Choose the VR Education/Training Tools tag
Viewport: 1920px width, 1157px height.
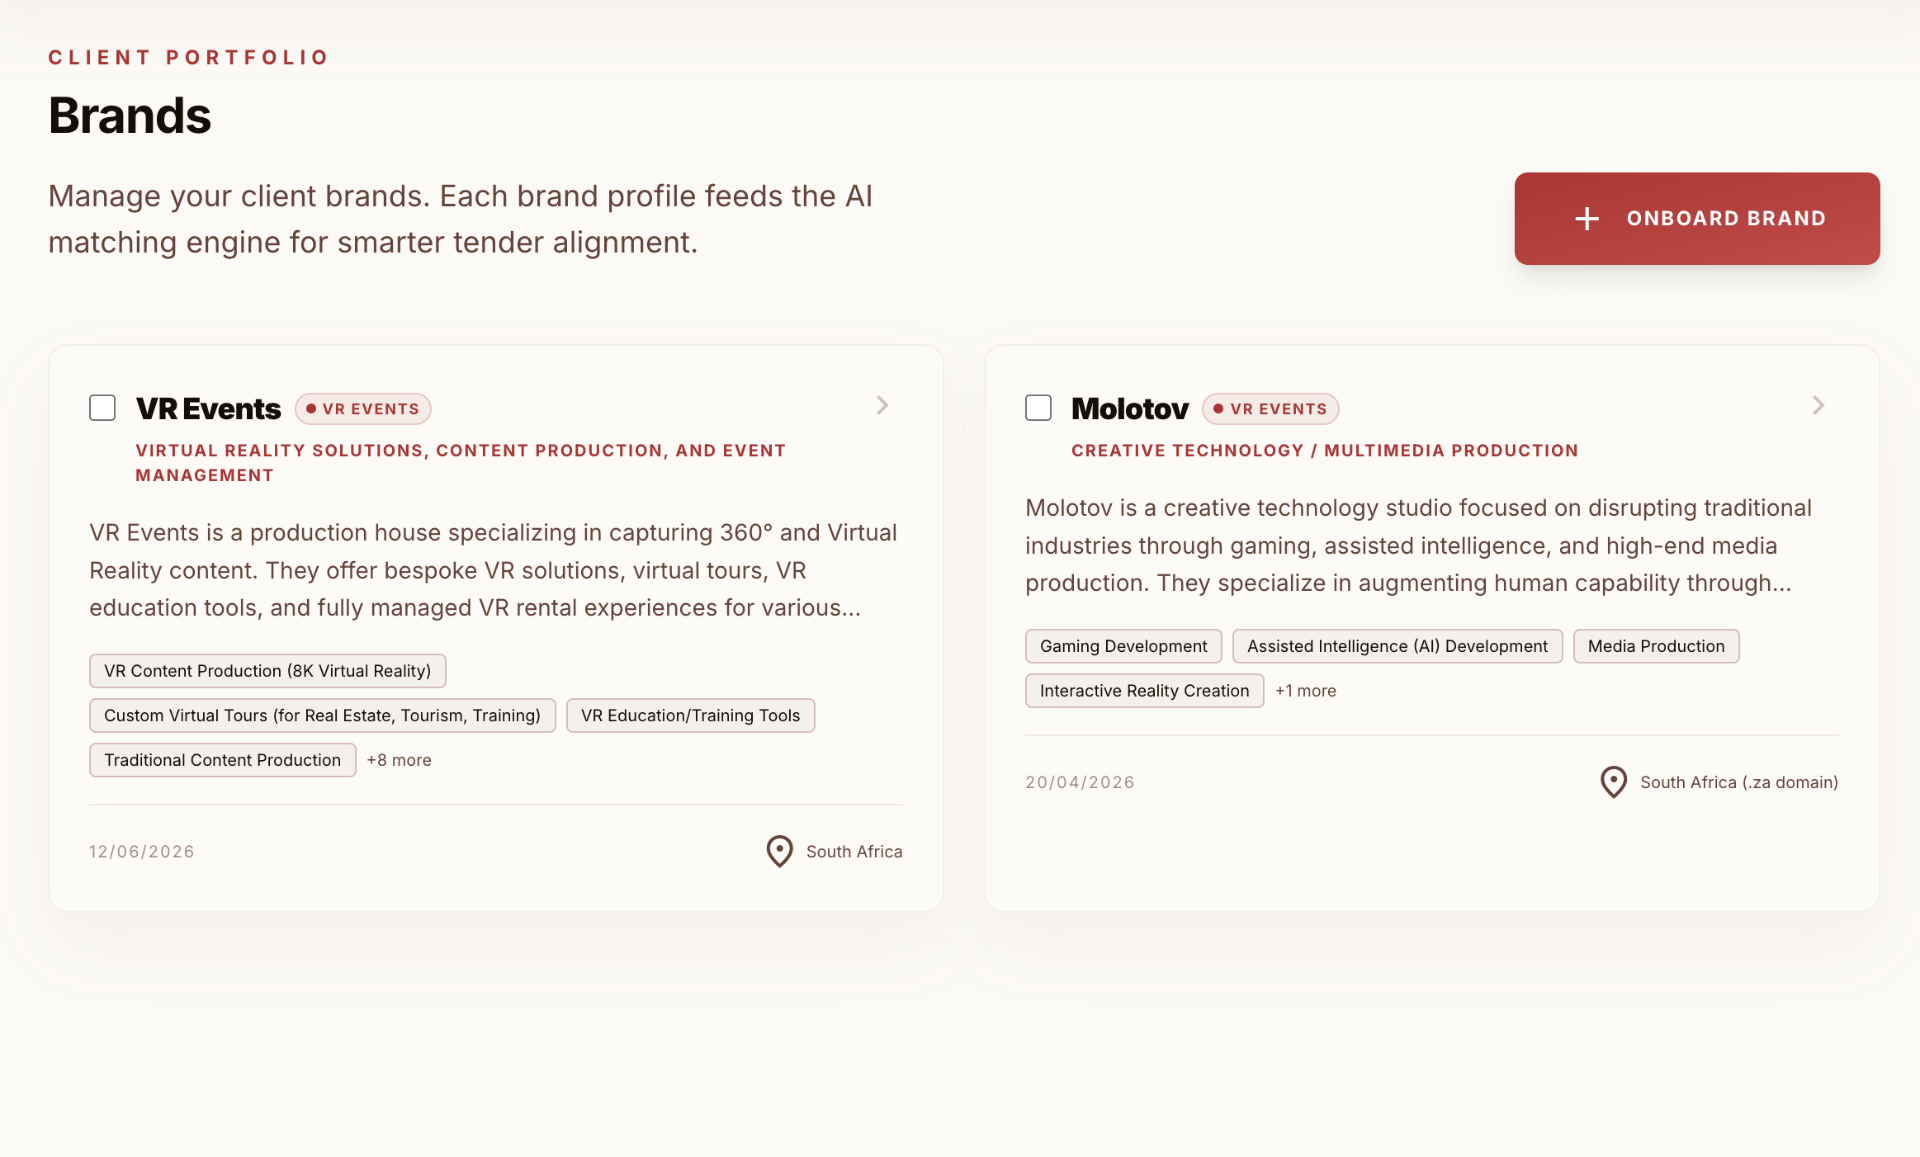pyautogui.click(x=690, y=716)
